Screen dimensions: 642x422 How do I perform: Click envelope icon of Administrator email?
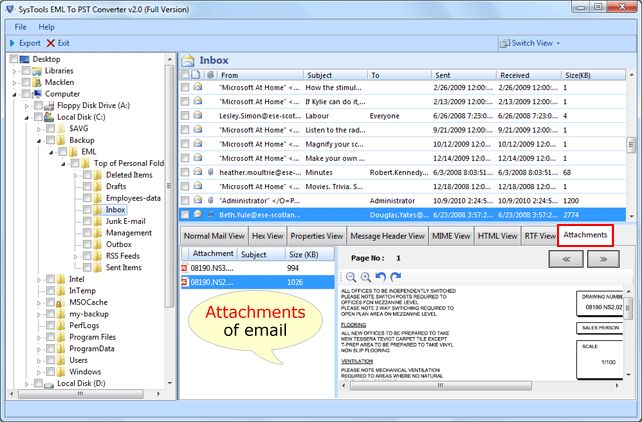198,200
